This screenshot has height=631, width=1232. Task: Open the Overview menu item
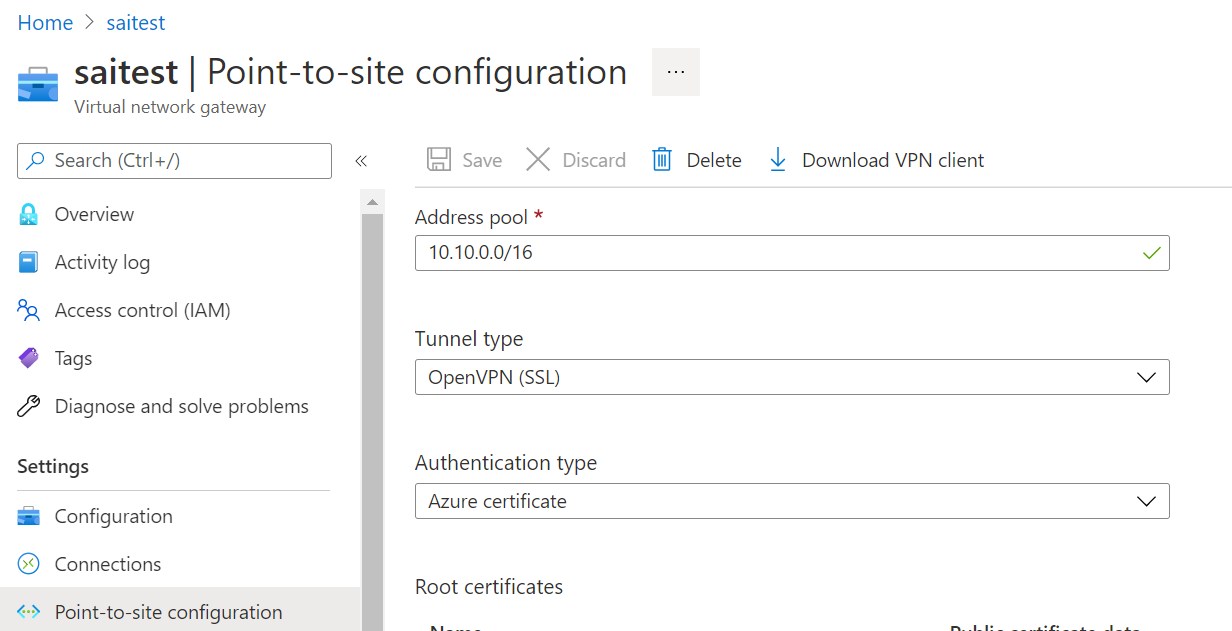94,214
